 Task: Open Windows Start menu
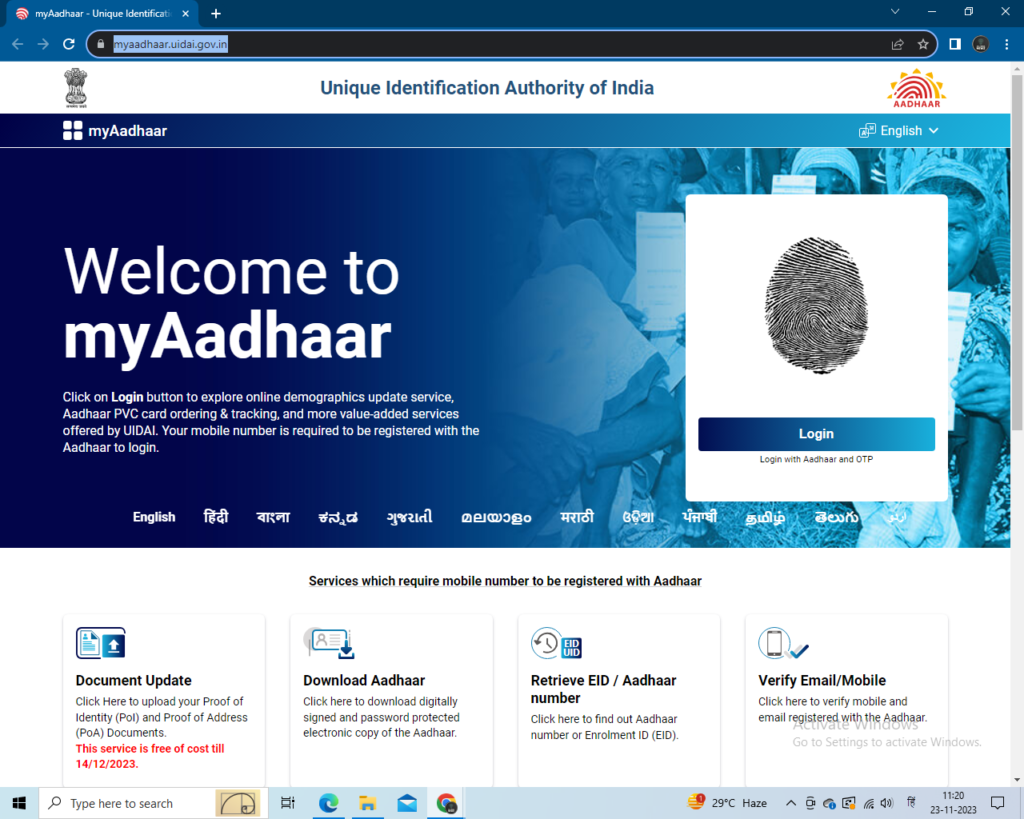click(x=19, y=803)
